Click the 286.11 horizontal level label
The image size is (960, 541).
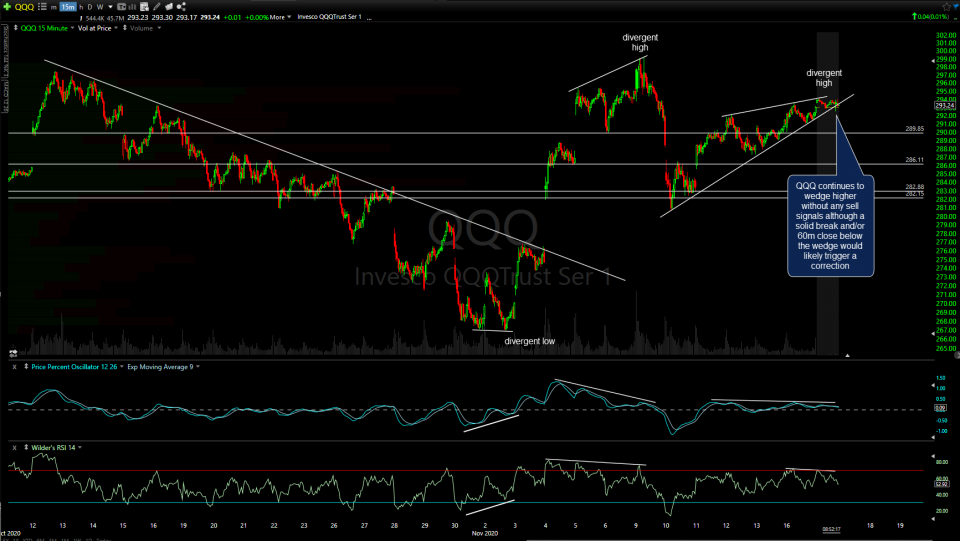(x=914, y=160)
